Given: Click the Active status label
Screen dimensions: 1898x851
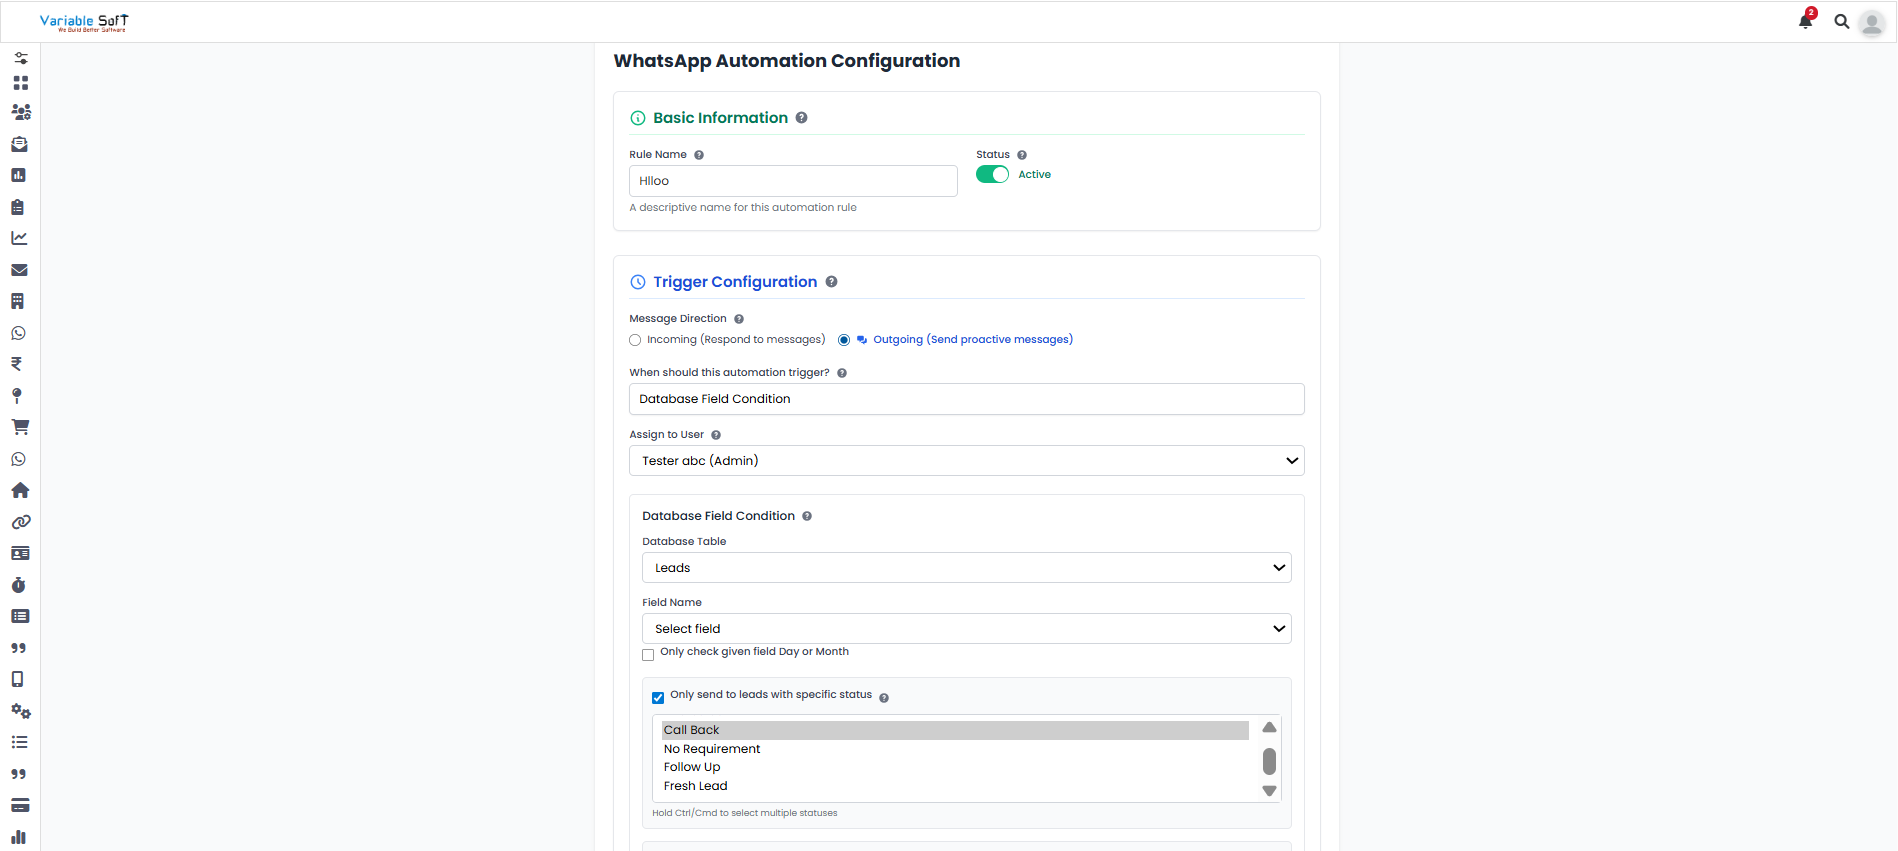Looking at the screenshot, I should 1034,174.
